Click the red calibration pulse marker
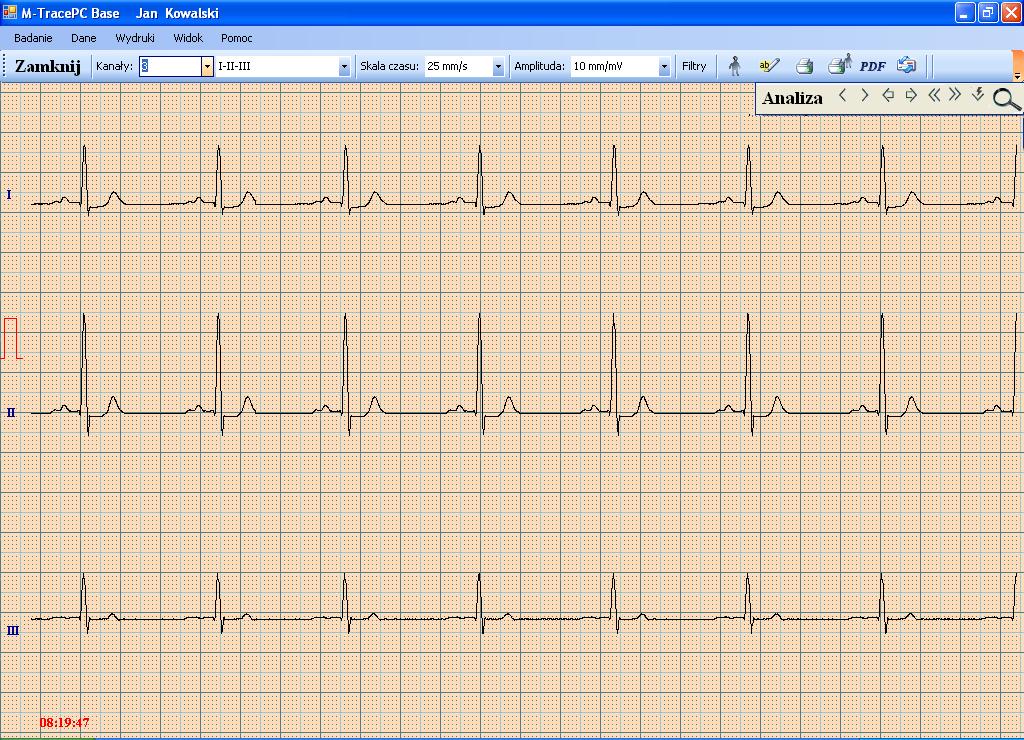 tap(11, 338)
